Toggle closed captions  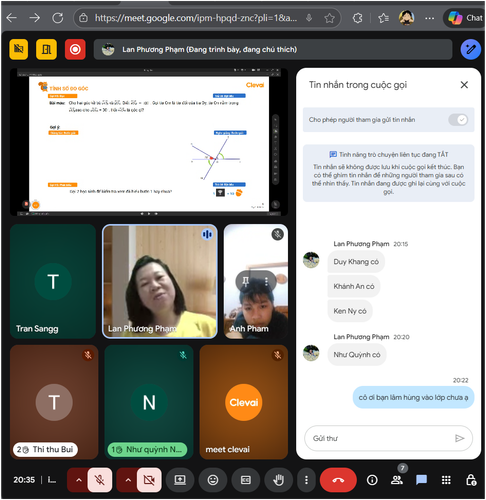pyautogui.click(x=246, y=480)
